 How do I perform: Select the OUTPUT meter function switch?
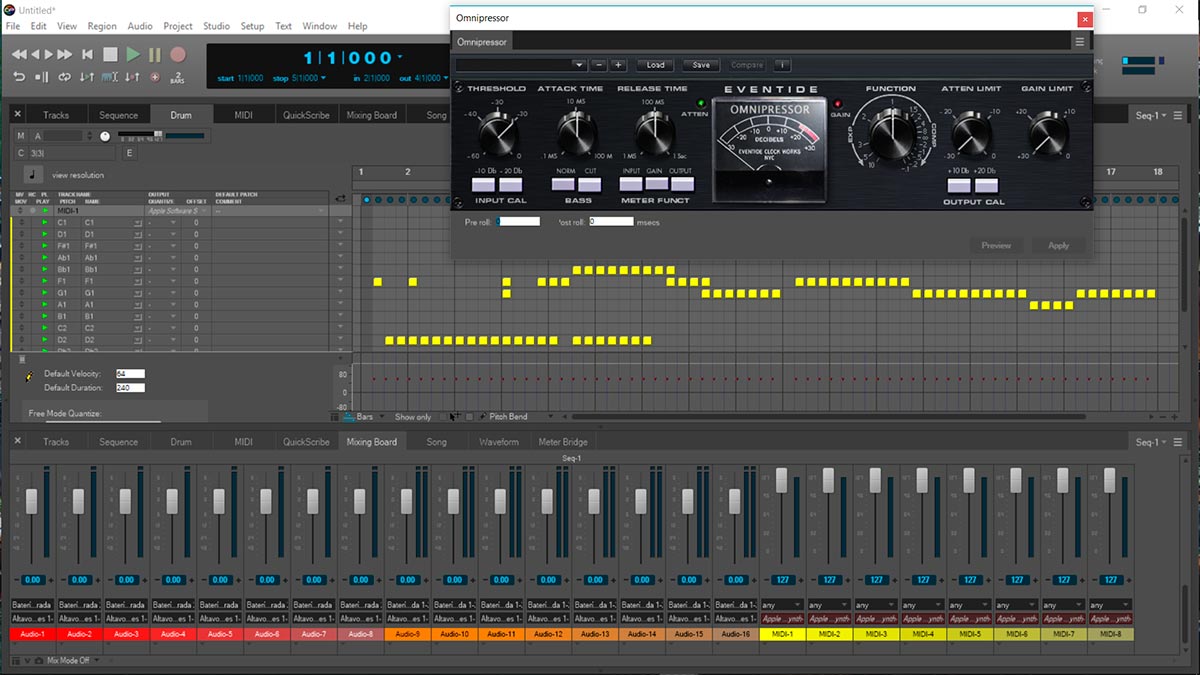[682, 184]
